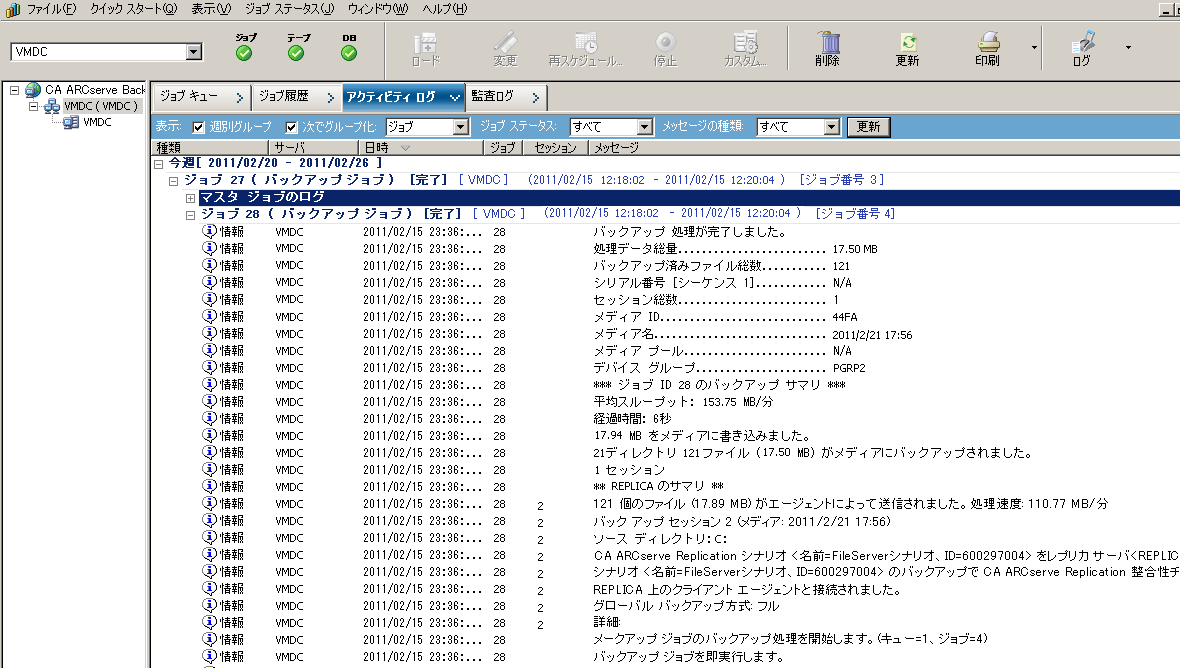
Task: Select the 平均スループット: 153.75 MB/分 message
Action: [x=683, y=402]
